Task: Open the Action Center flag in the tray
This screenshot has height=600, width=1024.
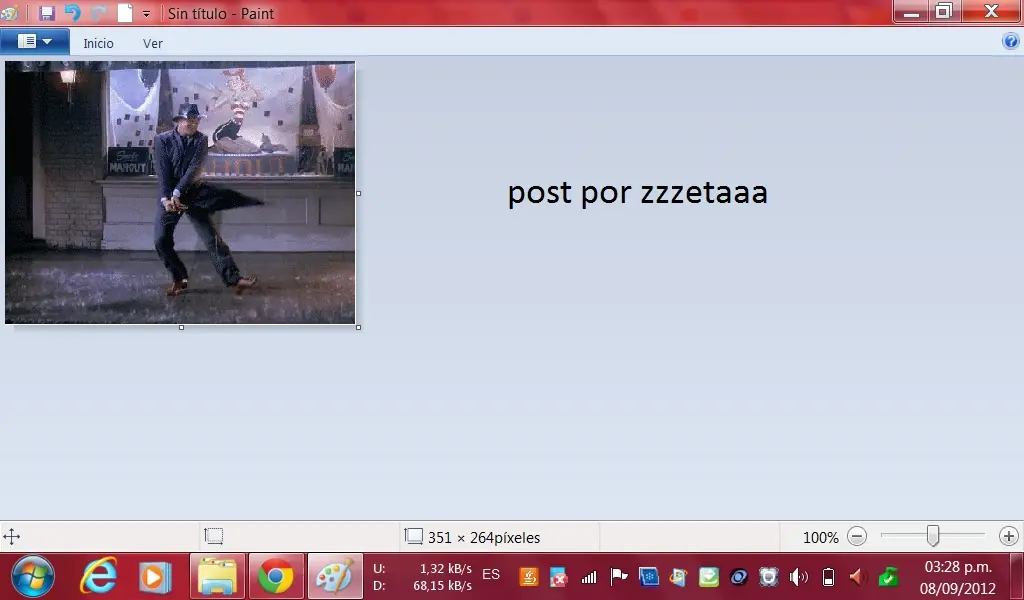Action: 618,577
